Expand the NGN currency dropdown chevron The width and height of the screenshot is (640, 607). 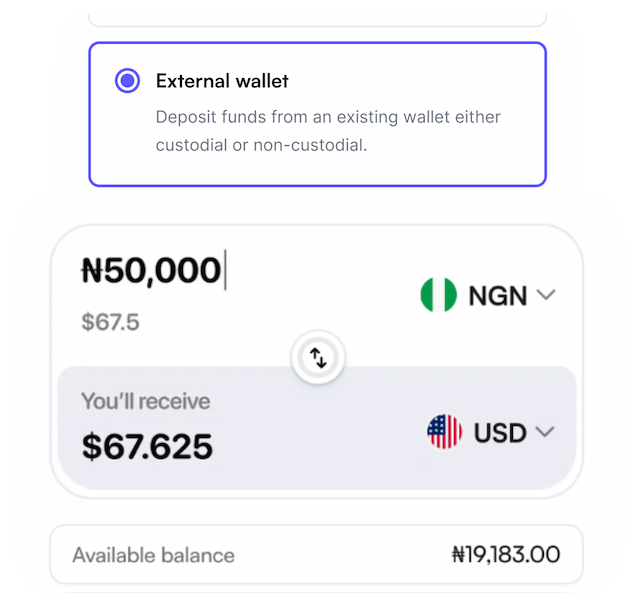point(545,295)
